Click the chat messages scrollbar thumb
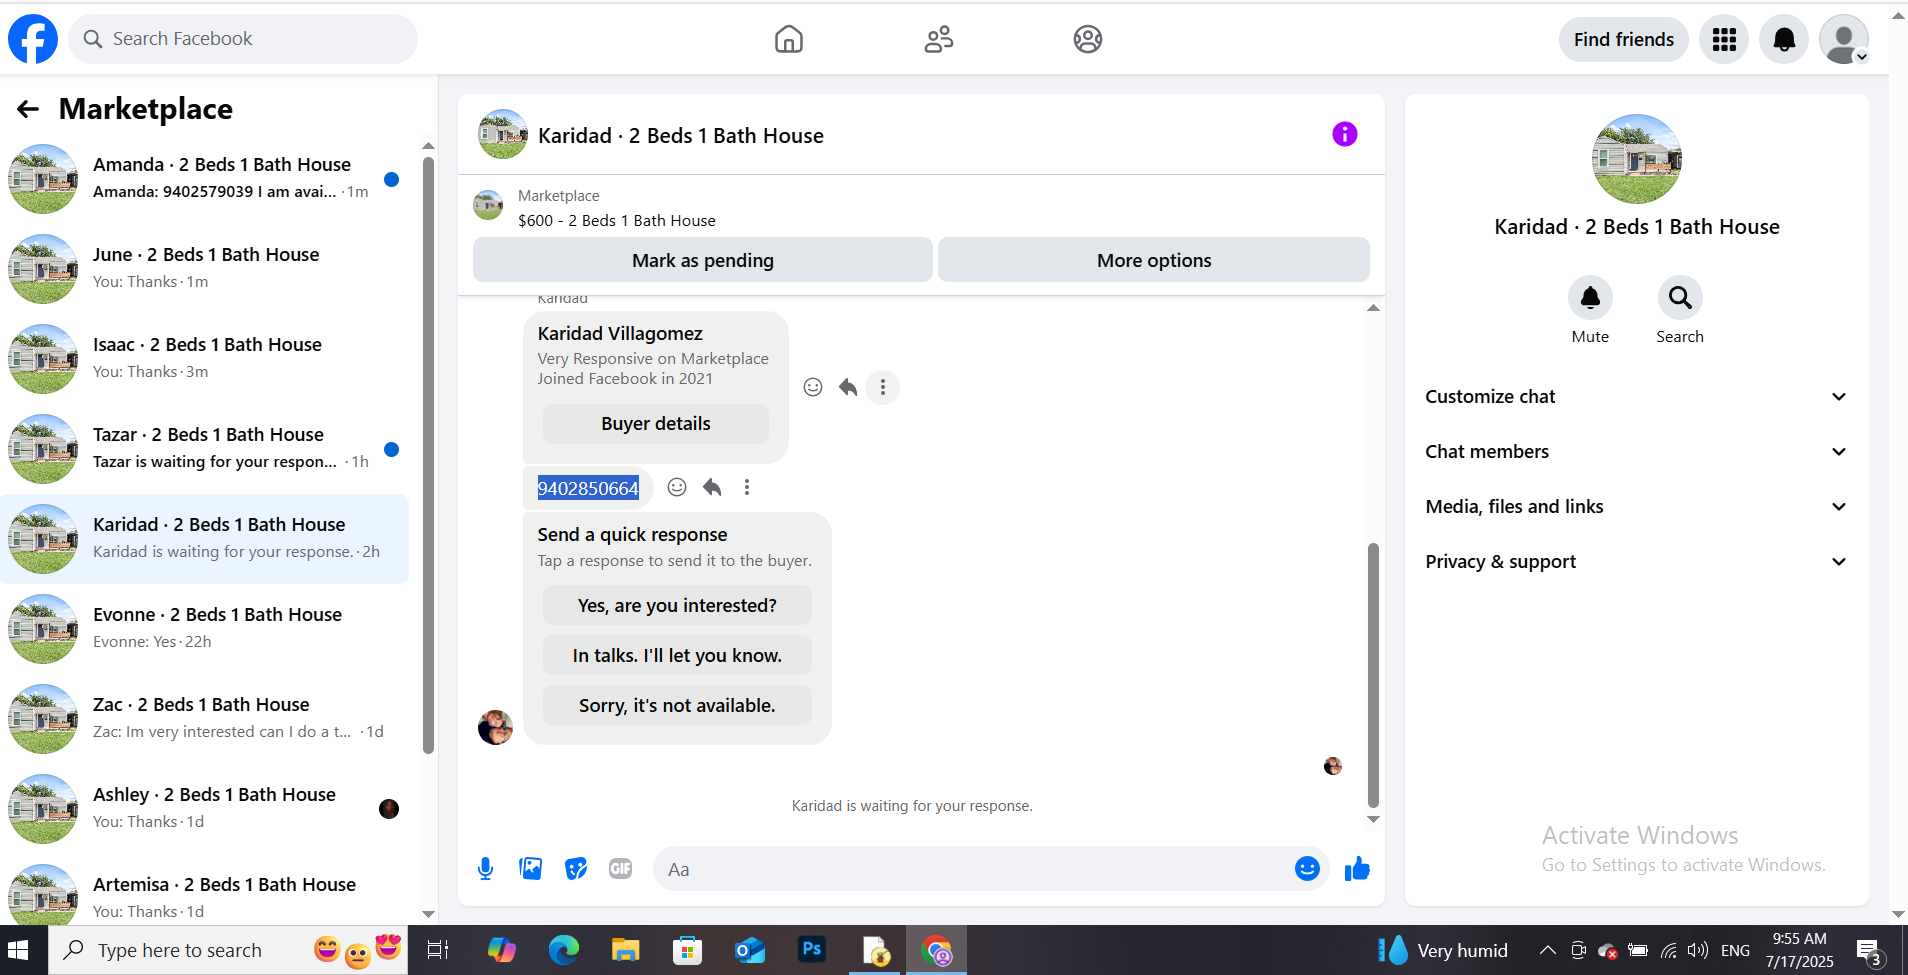This screenshot has height=975, width=1908. click(1373, 675)
